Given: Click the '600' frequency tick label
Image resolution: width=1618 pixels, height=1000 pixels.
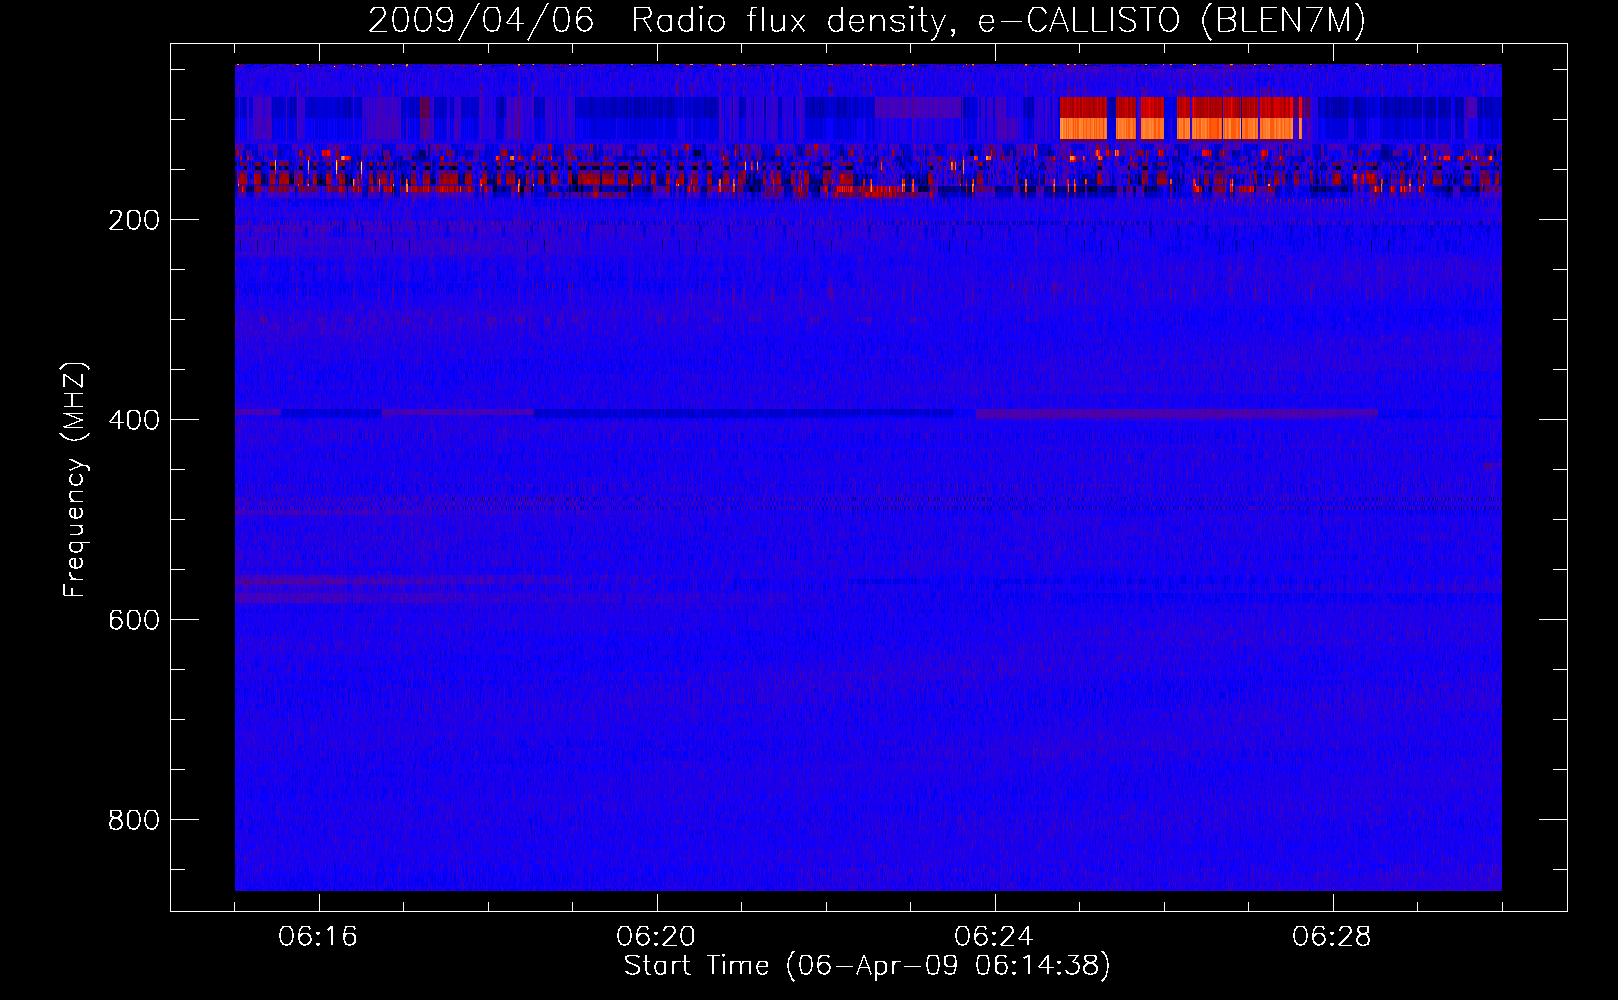Looking at the screenshot, I should tap(134, 620).
